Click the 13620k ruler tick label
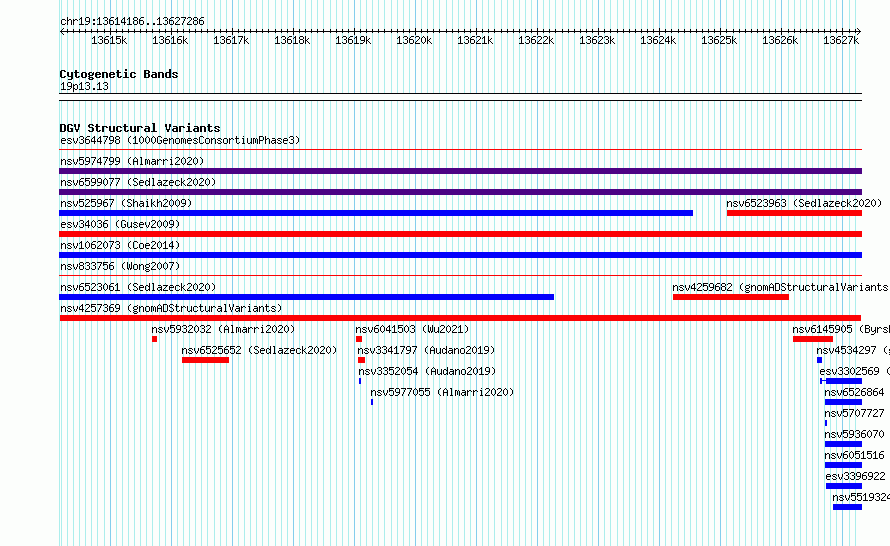890x546 pixels. tap(414, 40)
